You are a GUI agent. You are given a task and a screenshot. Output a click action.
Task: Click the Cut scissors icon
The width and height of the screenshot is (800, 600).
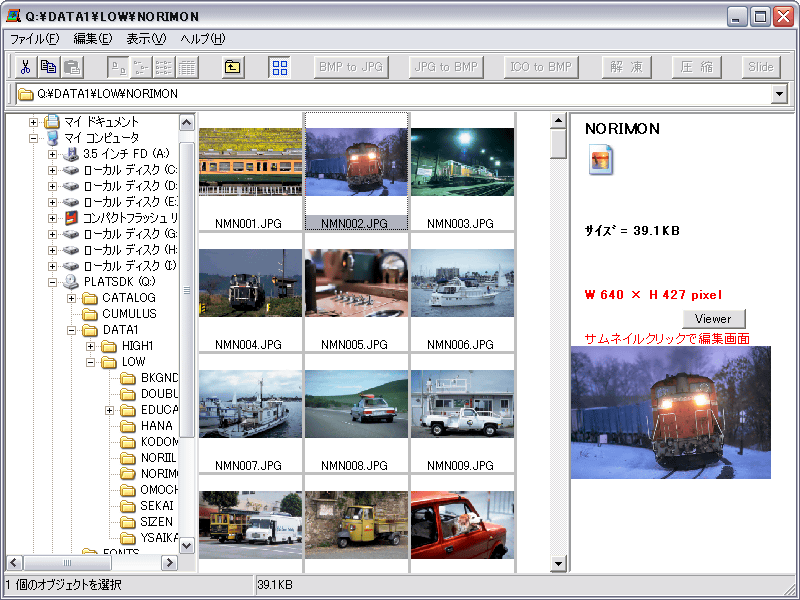(x=25, y=67)
